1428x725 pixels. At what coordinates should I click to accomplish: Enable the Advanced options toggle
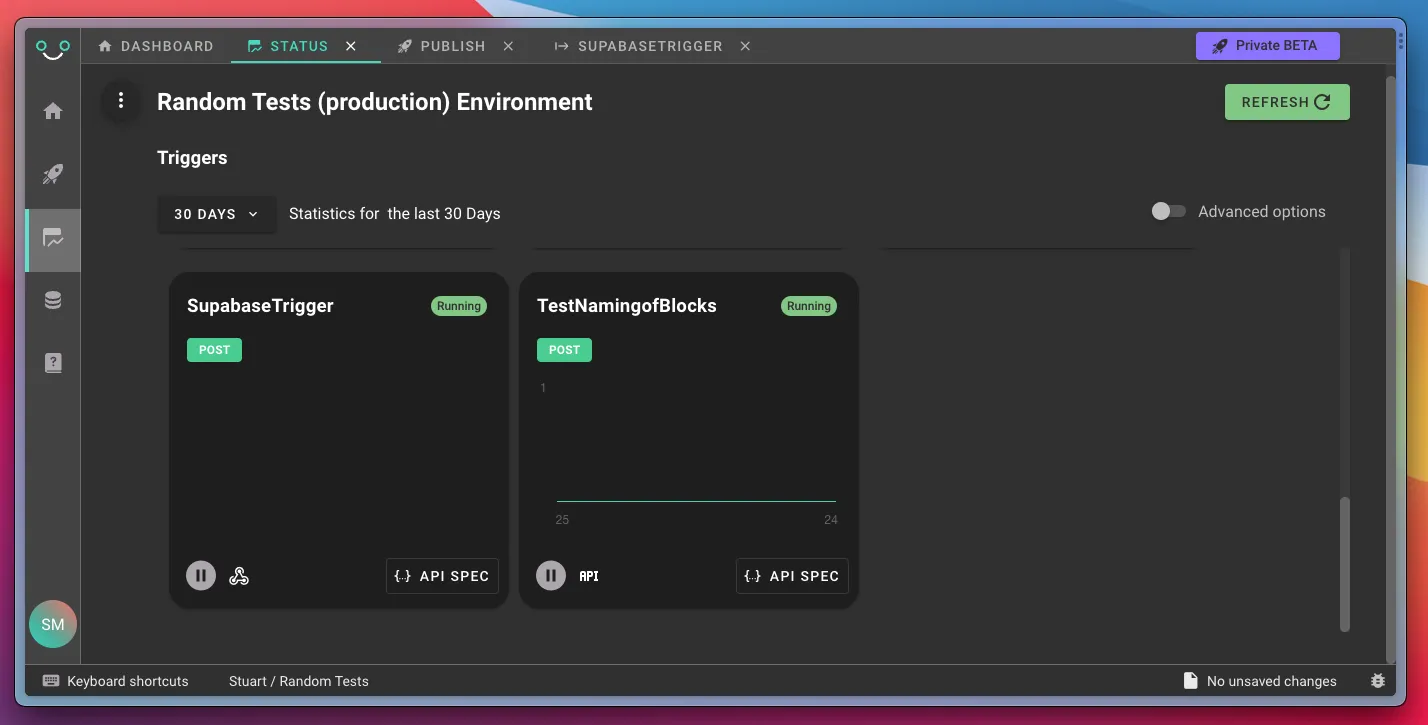point(1167,212)
